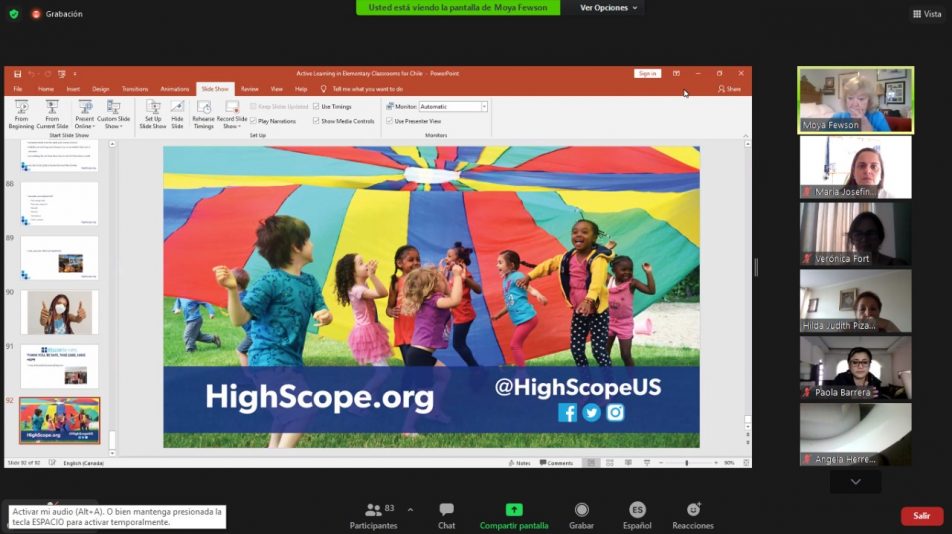Switch to the Insert tab
Image resolution: width=952 pixels, height=534 pixels.
click(x=73, y=89)
